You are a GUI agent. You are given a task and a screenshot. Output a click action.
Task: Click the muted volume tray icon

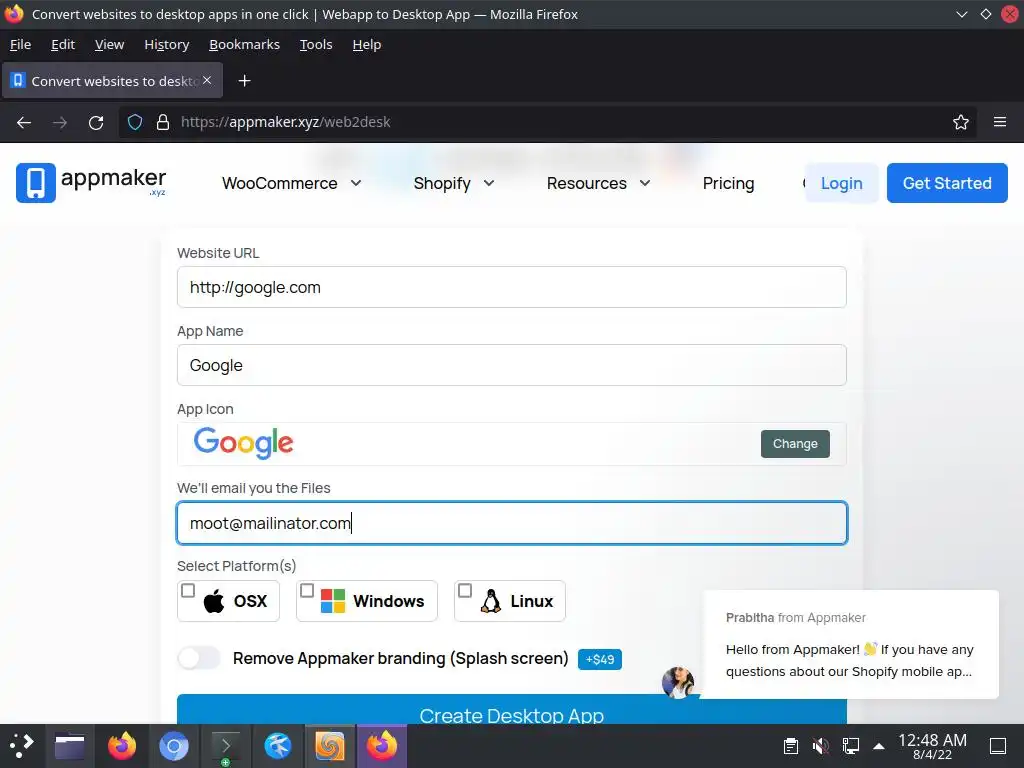point(821,745)
